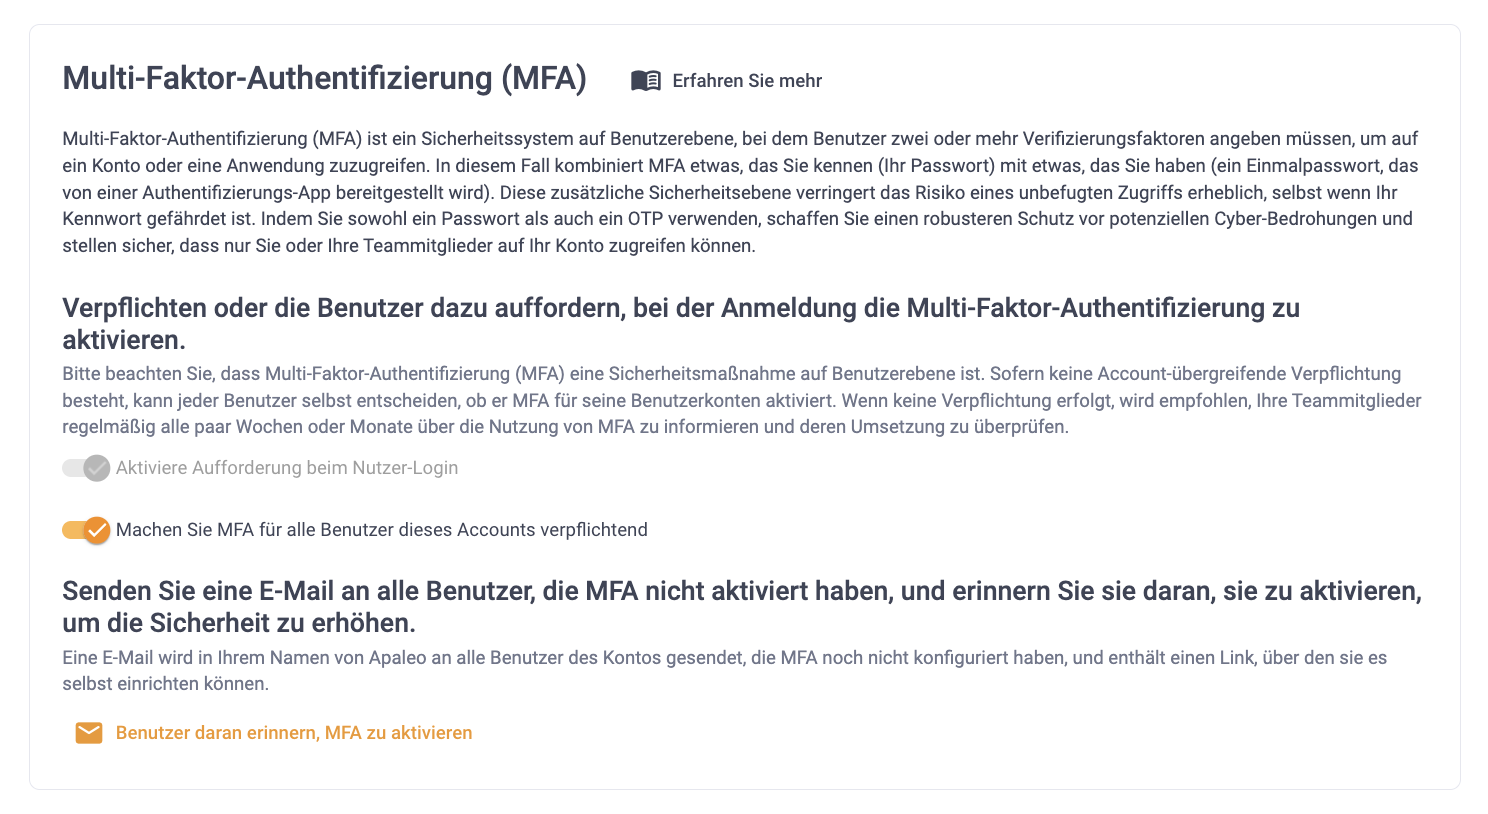Screen dimensions: 1488x814
Task: Click 'Benutzer daran erinnern, MFA zu aktivieren'
Action: pos(294,733)
